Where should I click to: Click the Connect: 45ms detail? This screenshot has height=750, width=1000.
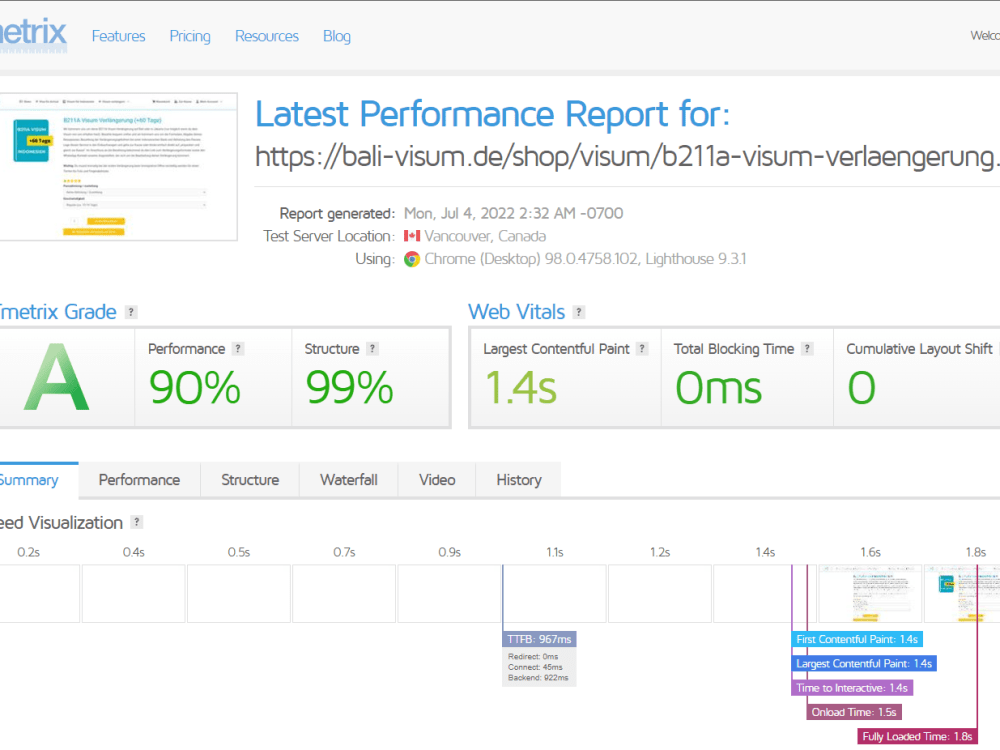535,667
